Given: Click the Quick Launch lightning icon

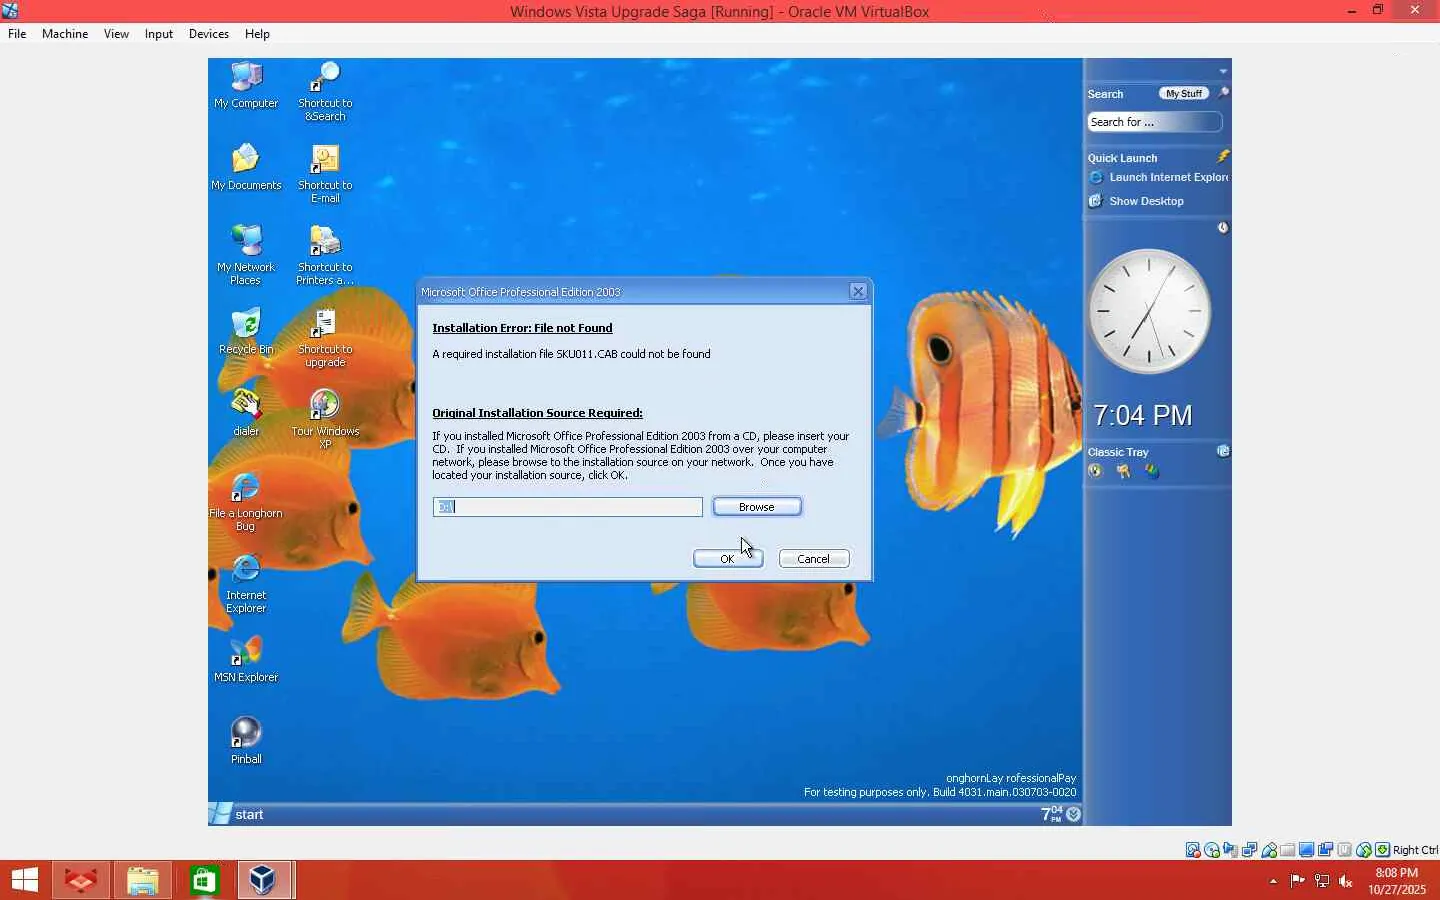Looking at the screenshot, I should point(1222,157).
